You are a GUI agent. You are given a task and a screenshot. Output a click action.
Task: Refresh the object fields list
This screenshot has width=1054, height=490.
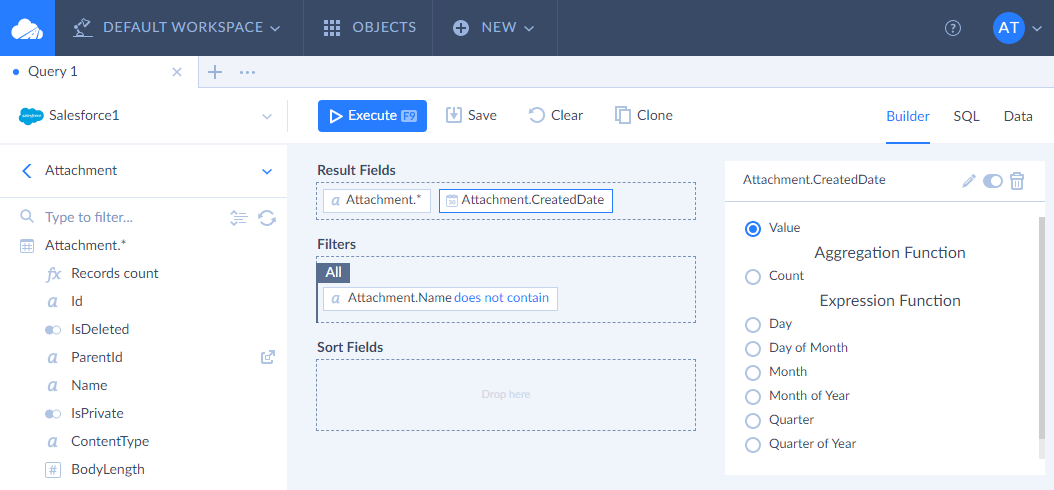pos(267,218)
